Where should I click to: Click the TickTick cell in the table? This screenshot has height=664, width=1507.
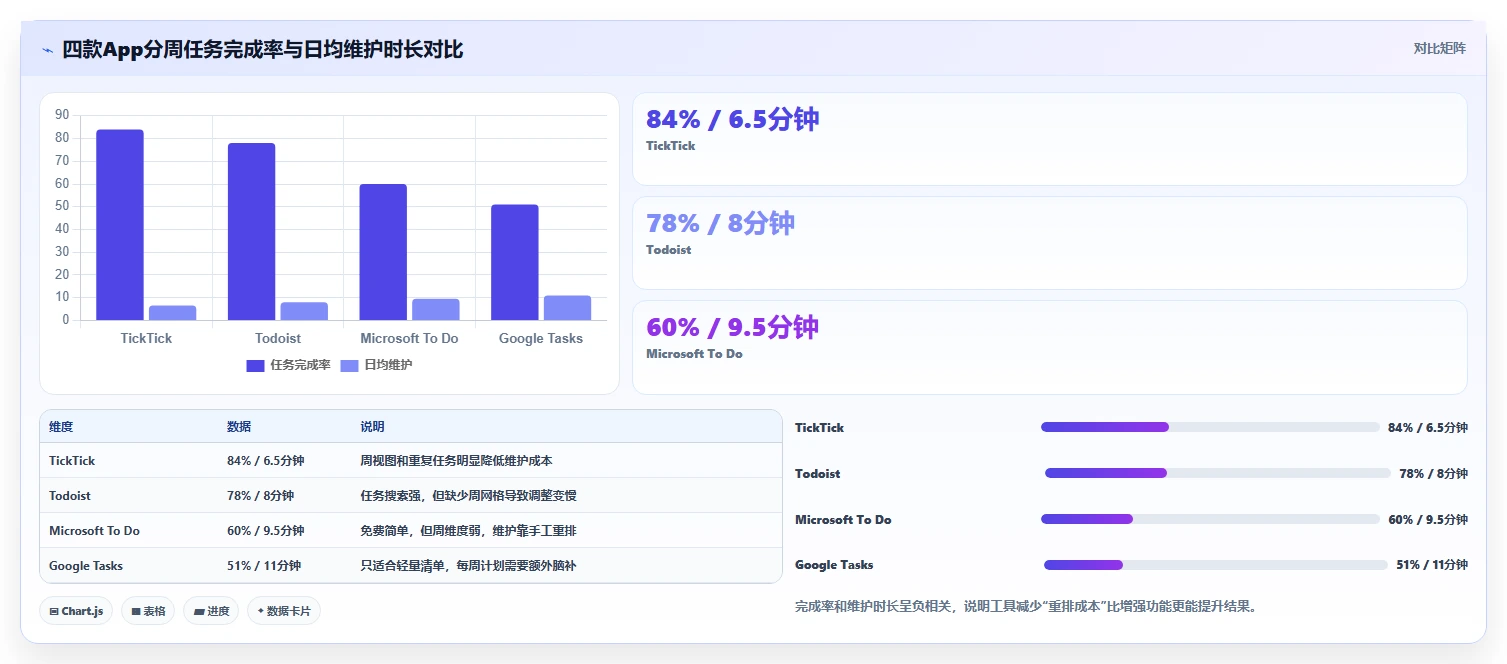(72, 461)
